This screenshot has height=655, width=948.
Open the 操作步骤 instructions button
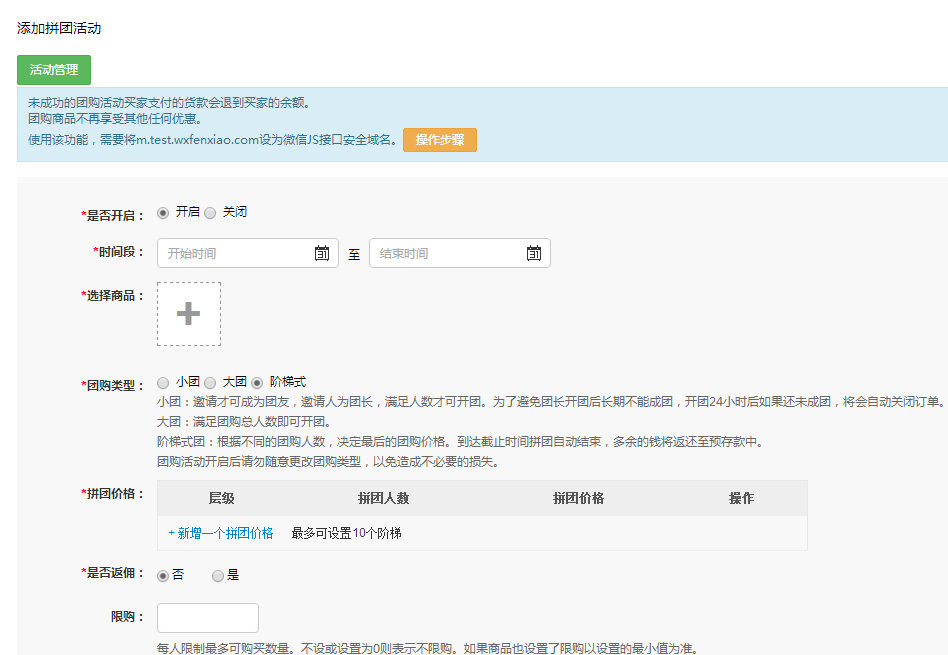click(439, 140)
